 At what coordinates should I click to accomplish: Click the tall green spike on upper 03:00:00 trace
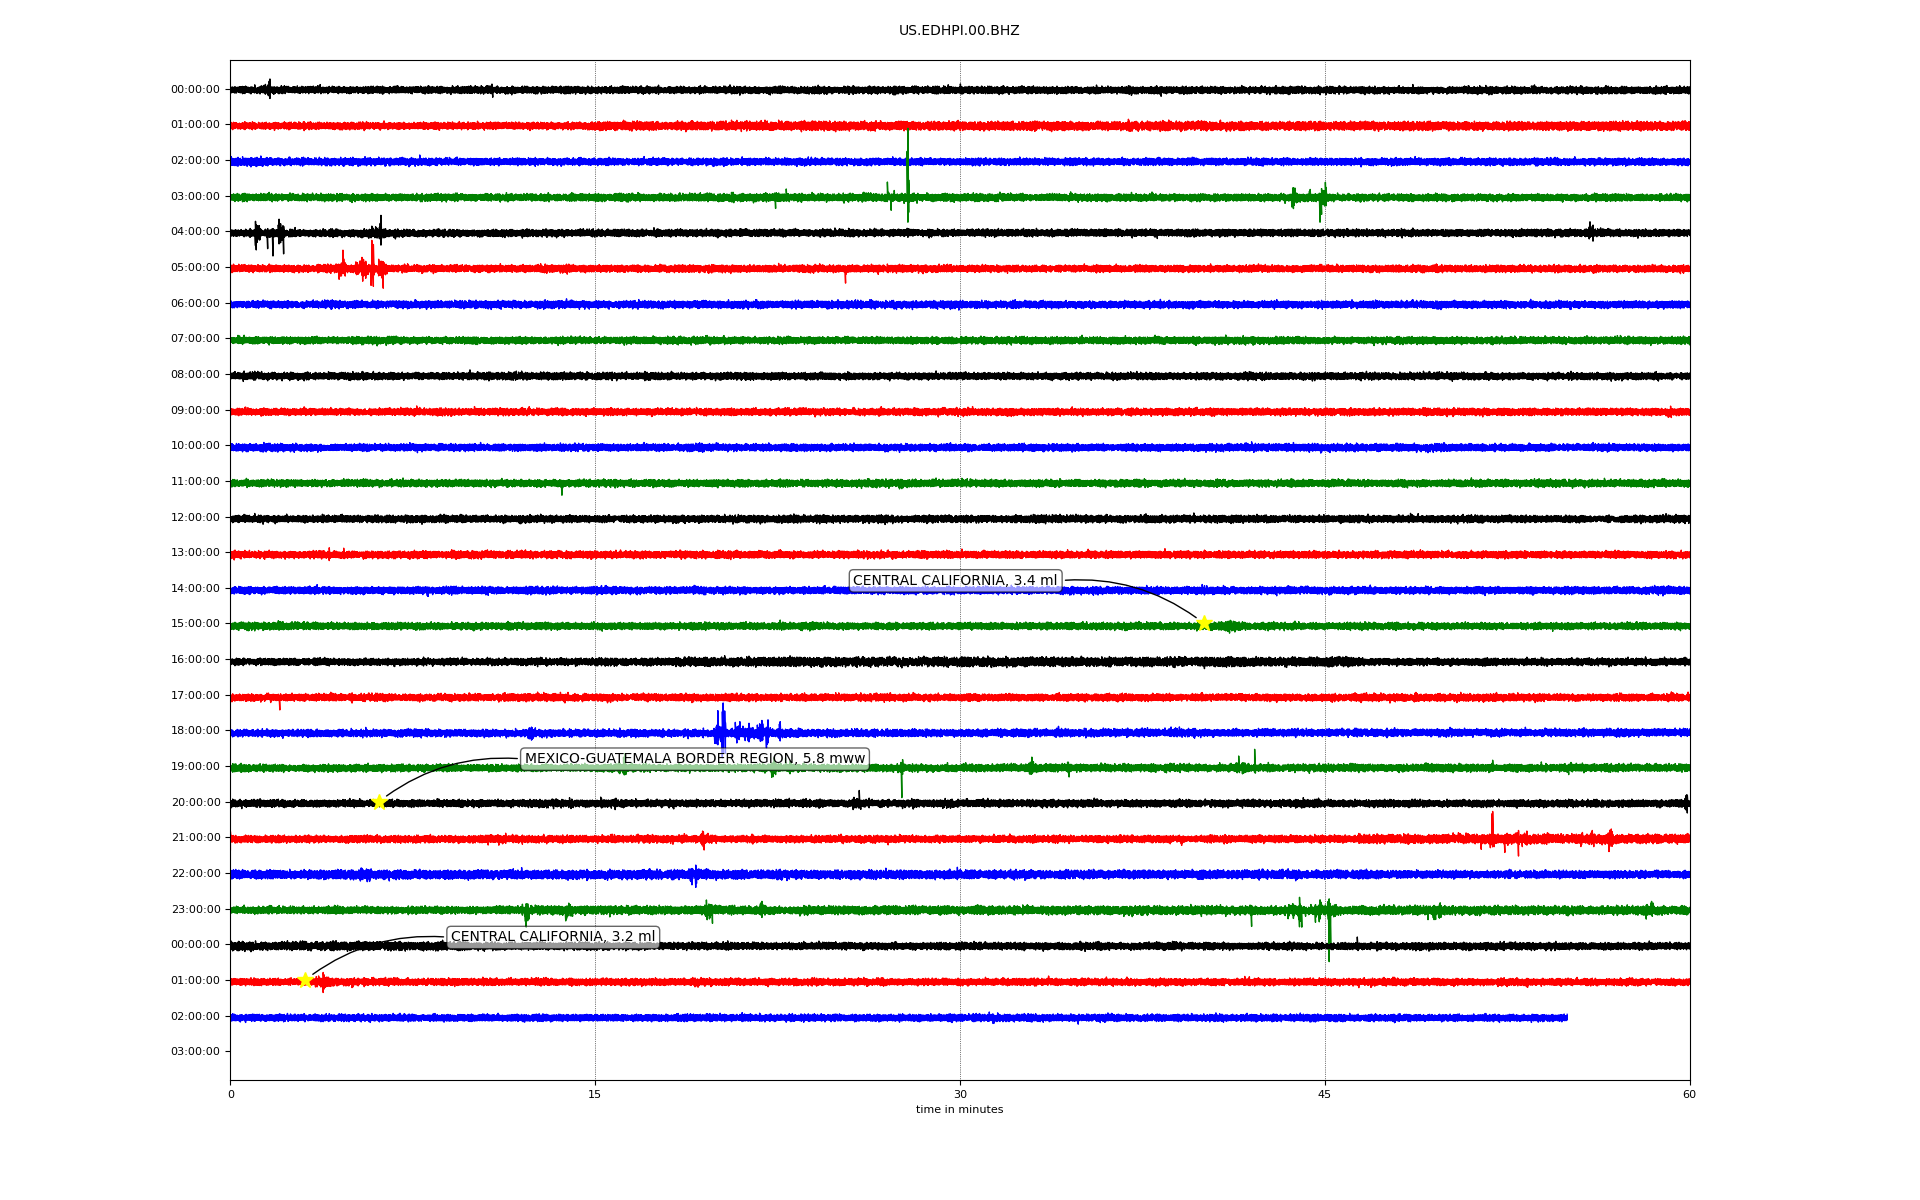click(x=907, y=175)
